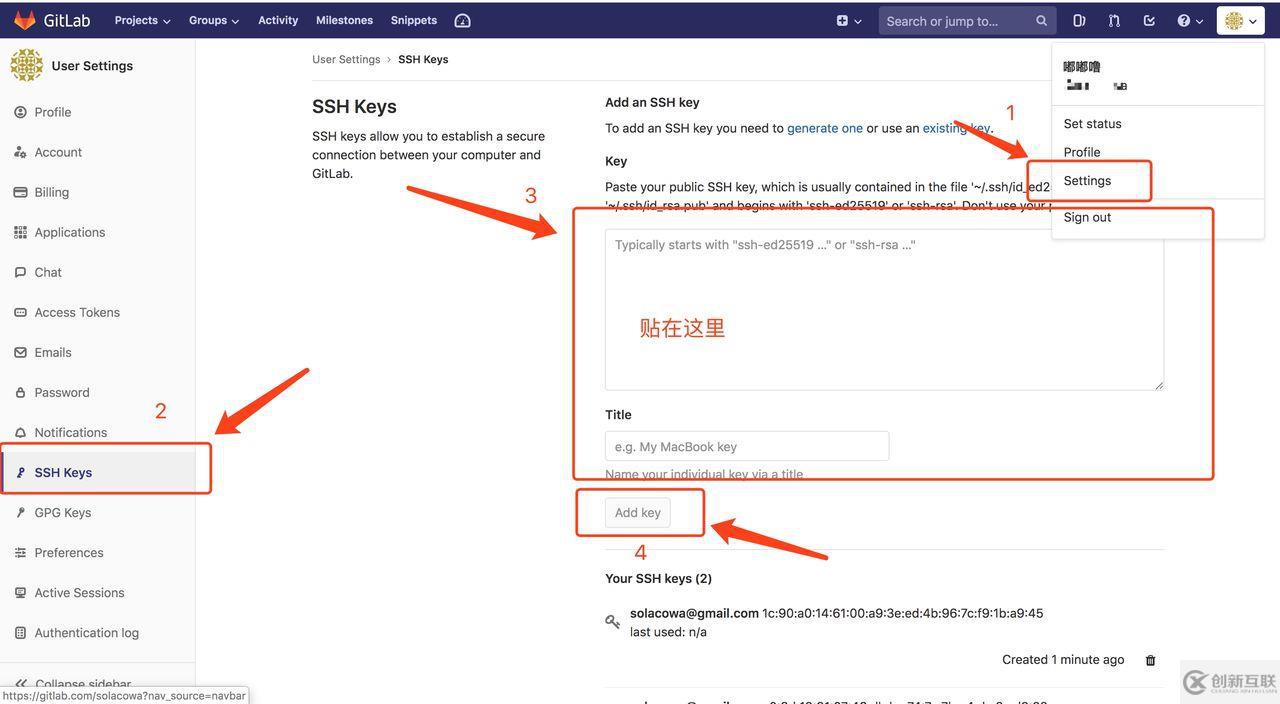Toggle the user avatar dropdown in navbar
Image resolution: width=1280 pixels, height=704 pixels.
click(x=1241, y=20)
